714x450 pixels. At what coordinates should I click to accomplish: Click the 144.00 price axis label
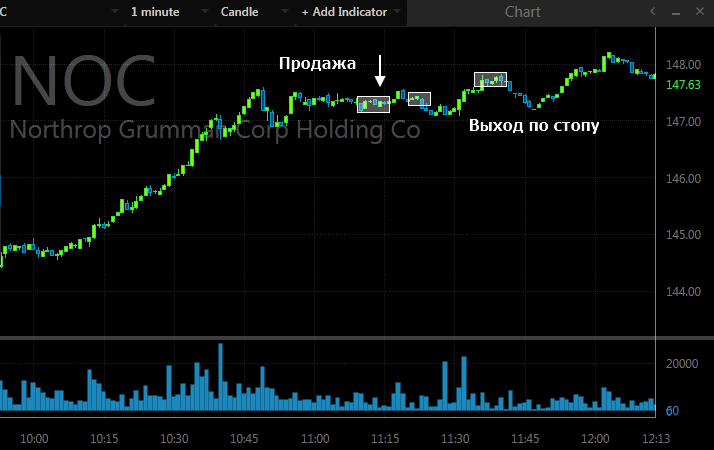tap(683, 292)
